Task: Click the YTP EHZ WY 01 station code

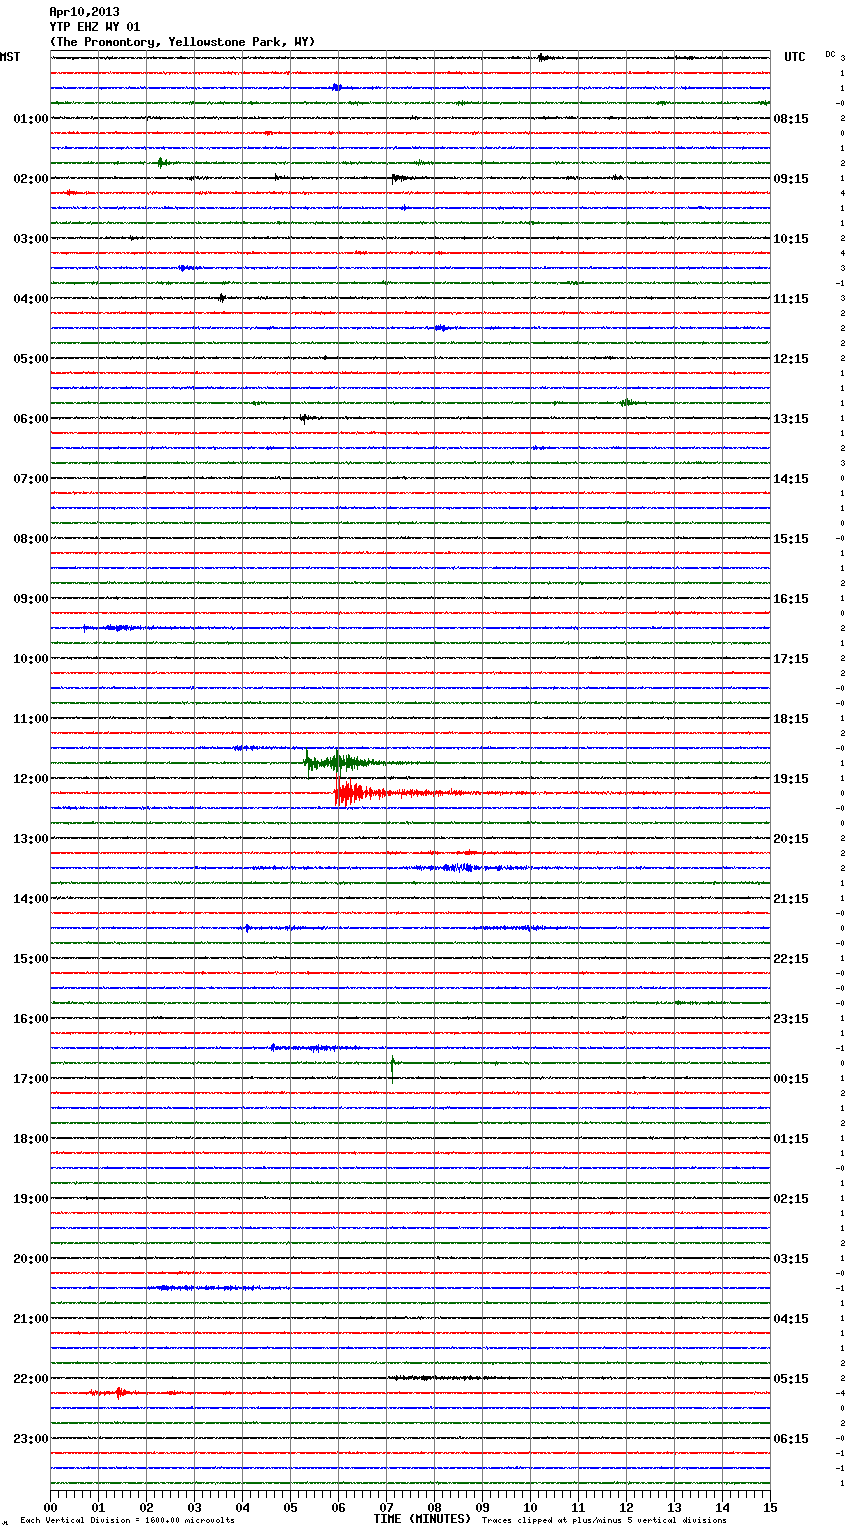Action: pos(95,27)
